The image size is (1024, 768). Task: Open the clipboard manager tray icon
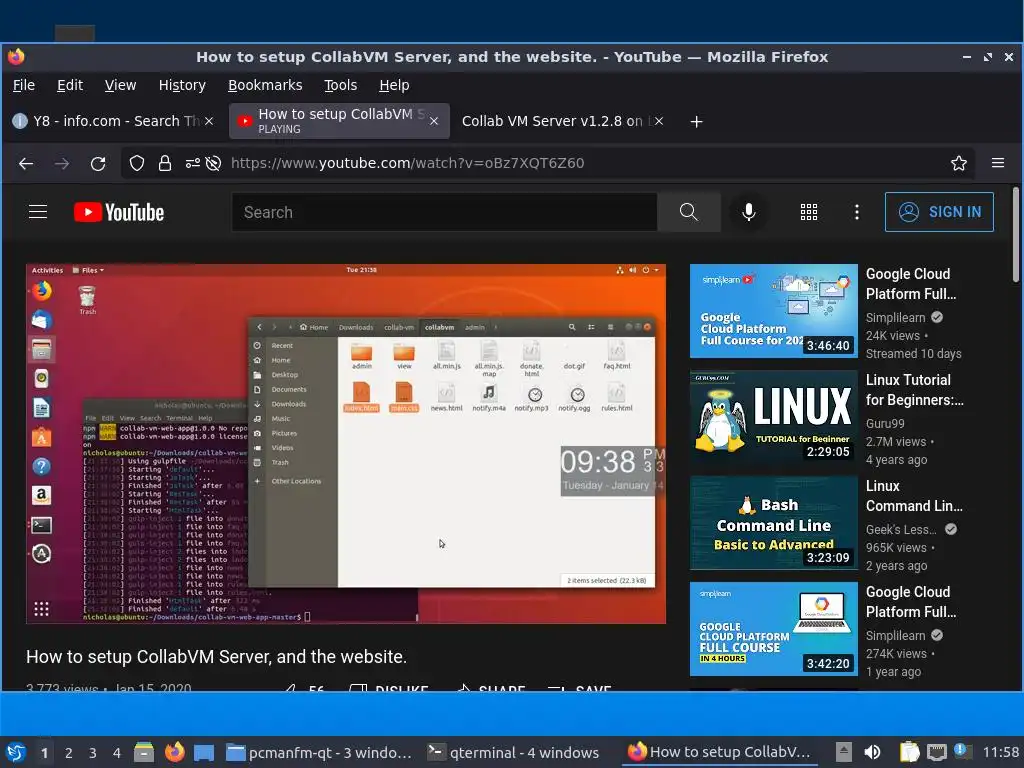[x=909, y=752]
